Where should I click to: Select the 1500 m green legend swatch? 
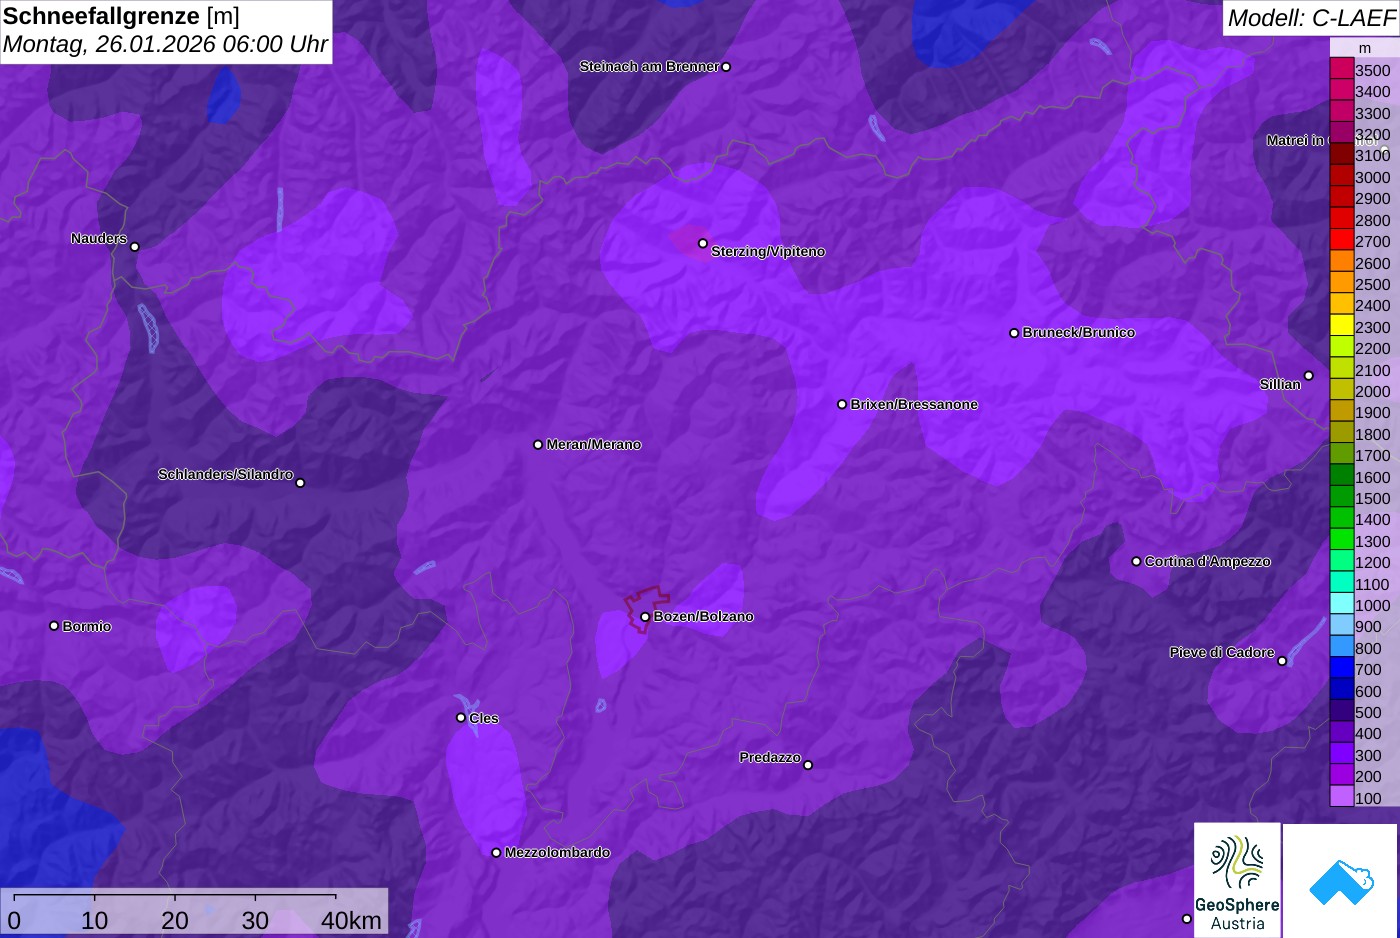pos(1341,497)
